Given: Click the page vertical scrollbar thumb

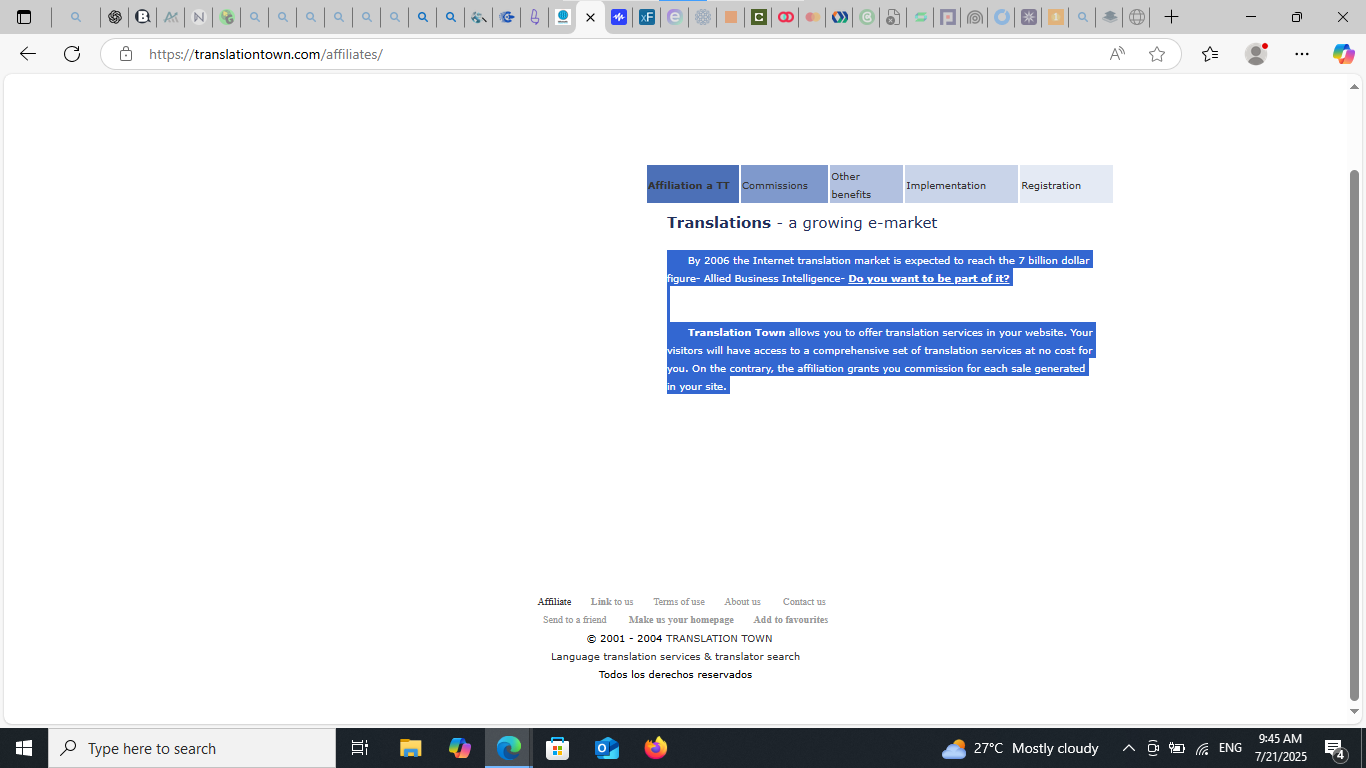Looking at the screenshot, I should (x=1355, y=435).
